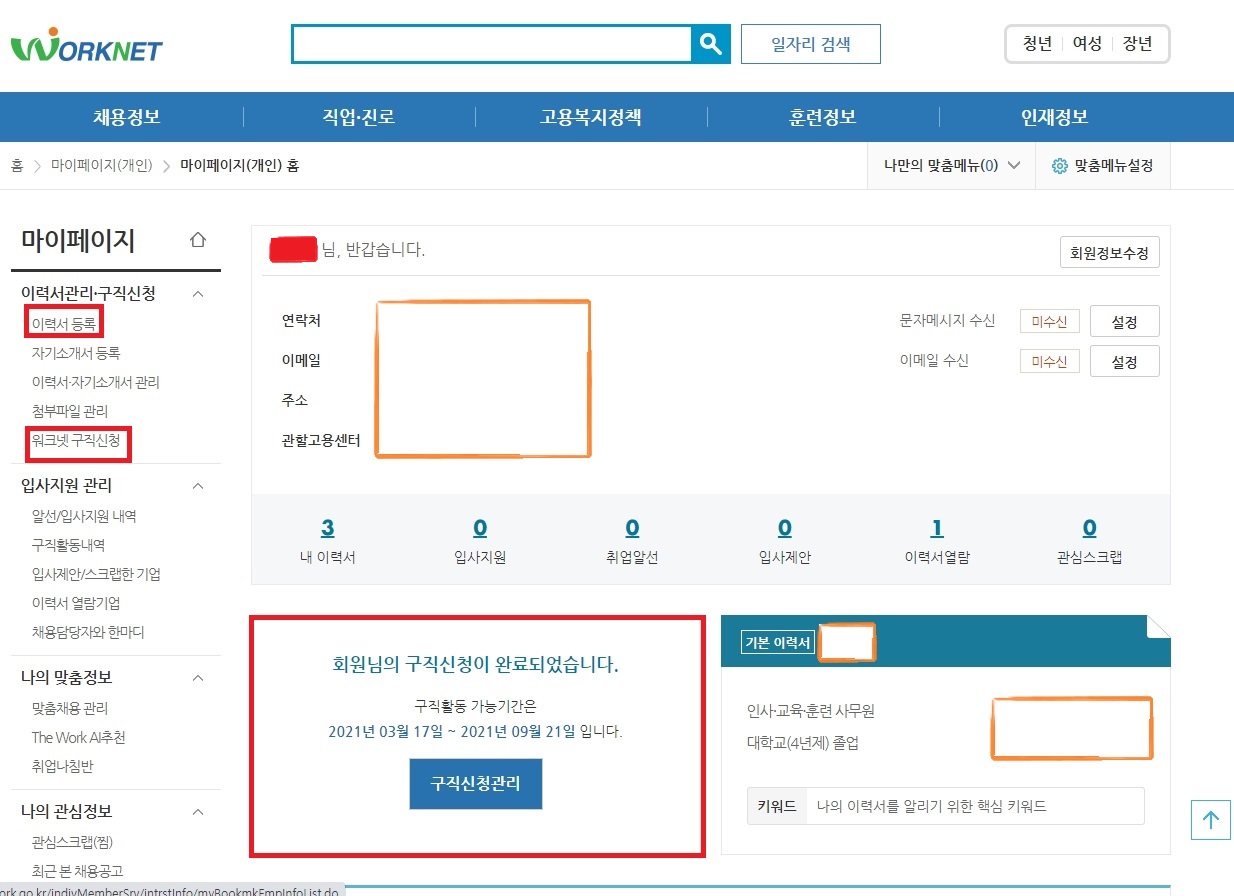
Task: Open 이력서 열람기업 in the sidebar
Action: click(76, 603)
